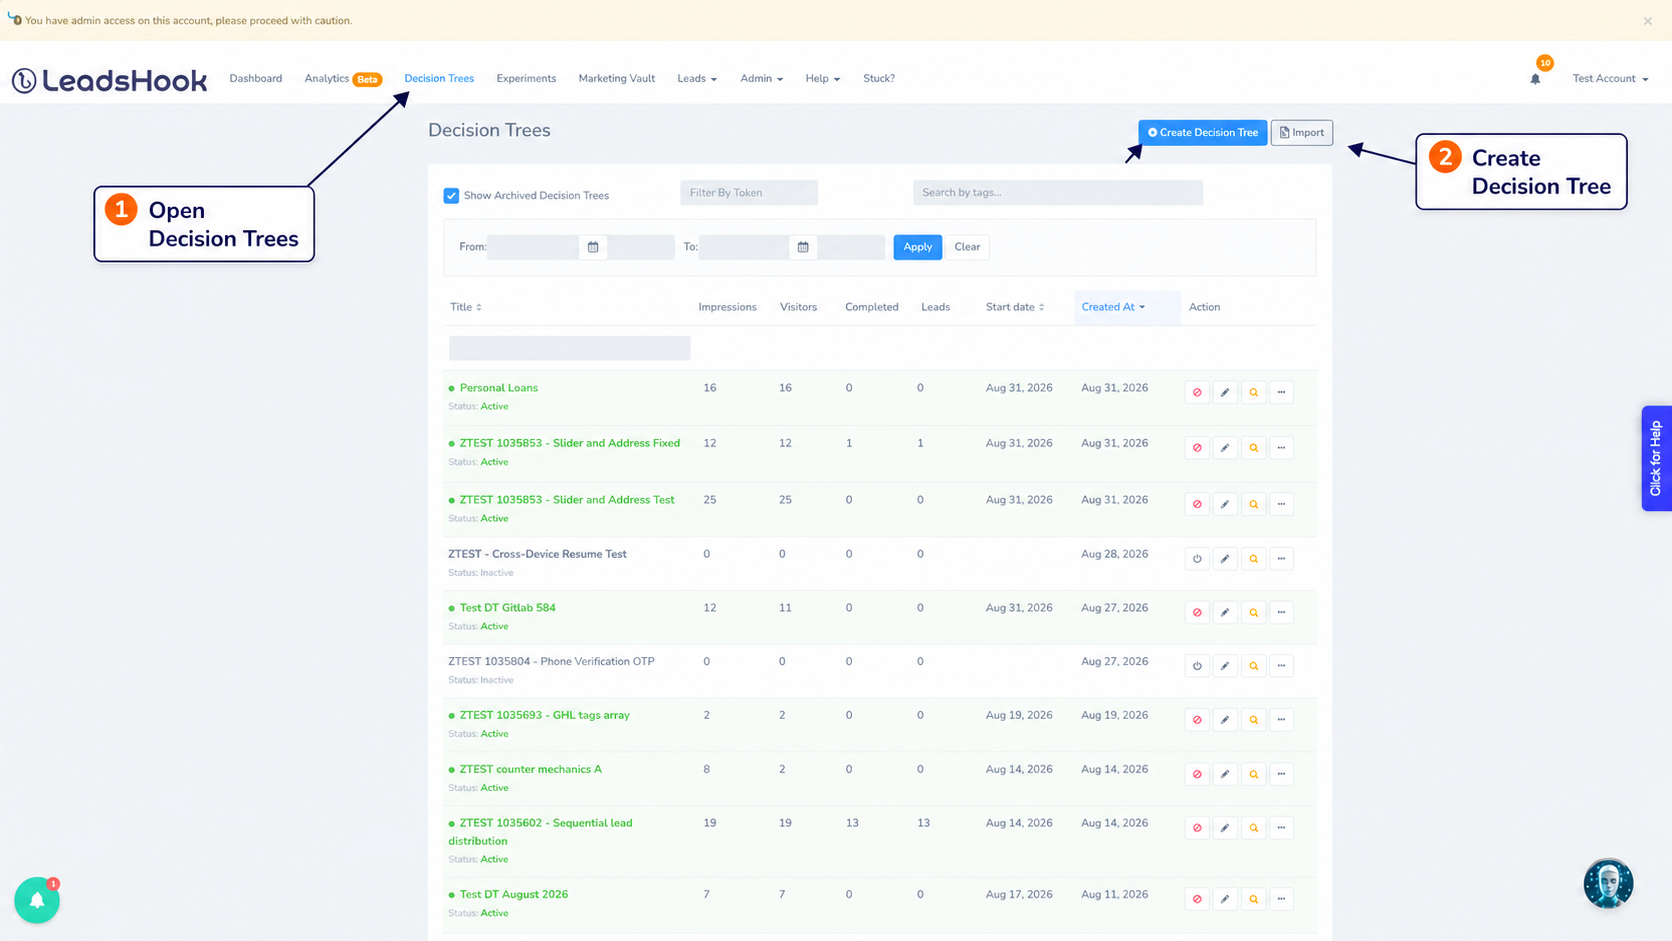1672x941 pixels.
Task: Open more options for Phone Verification OTP row
Action: coord(1281,666)
